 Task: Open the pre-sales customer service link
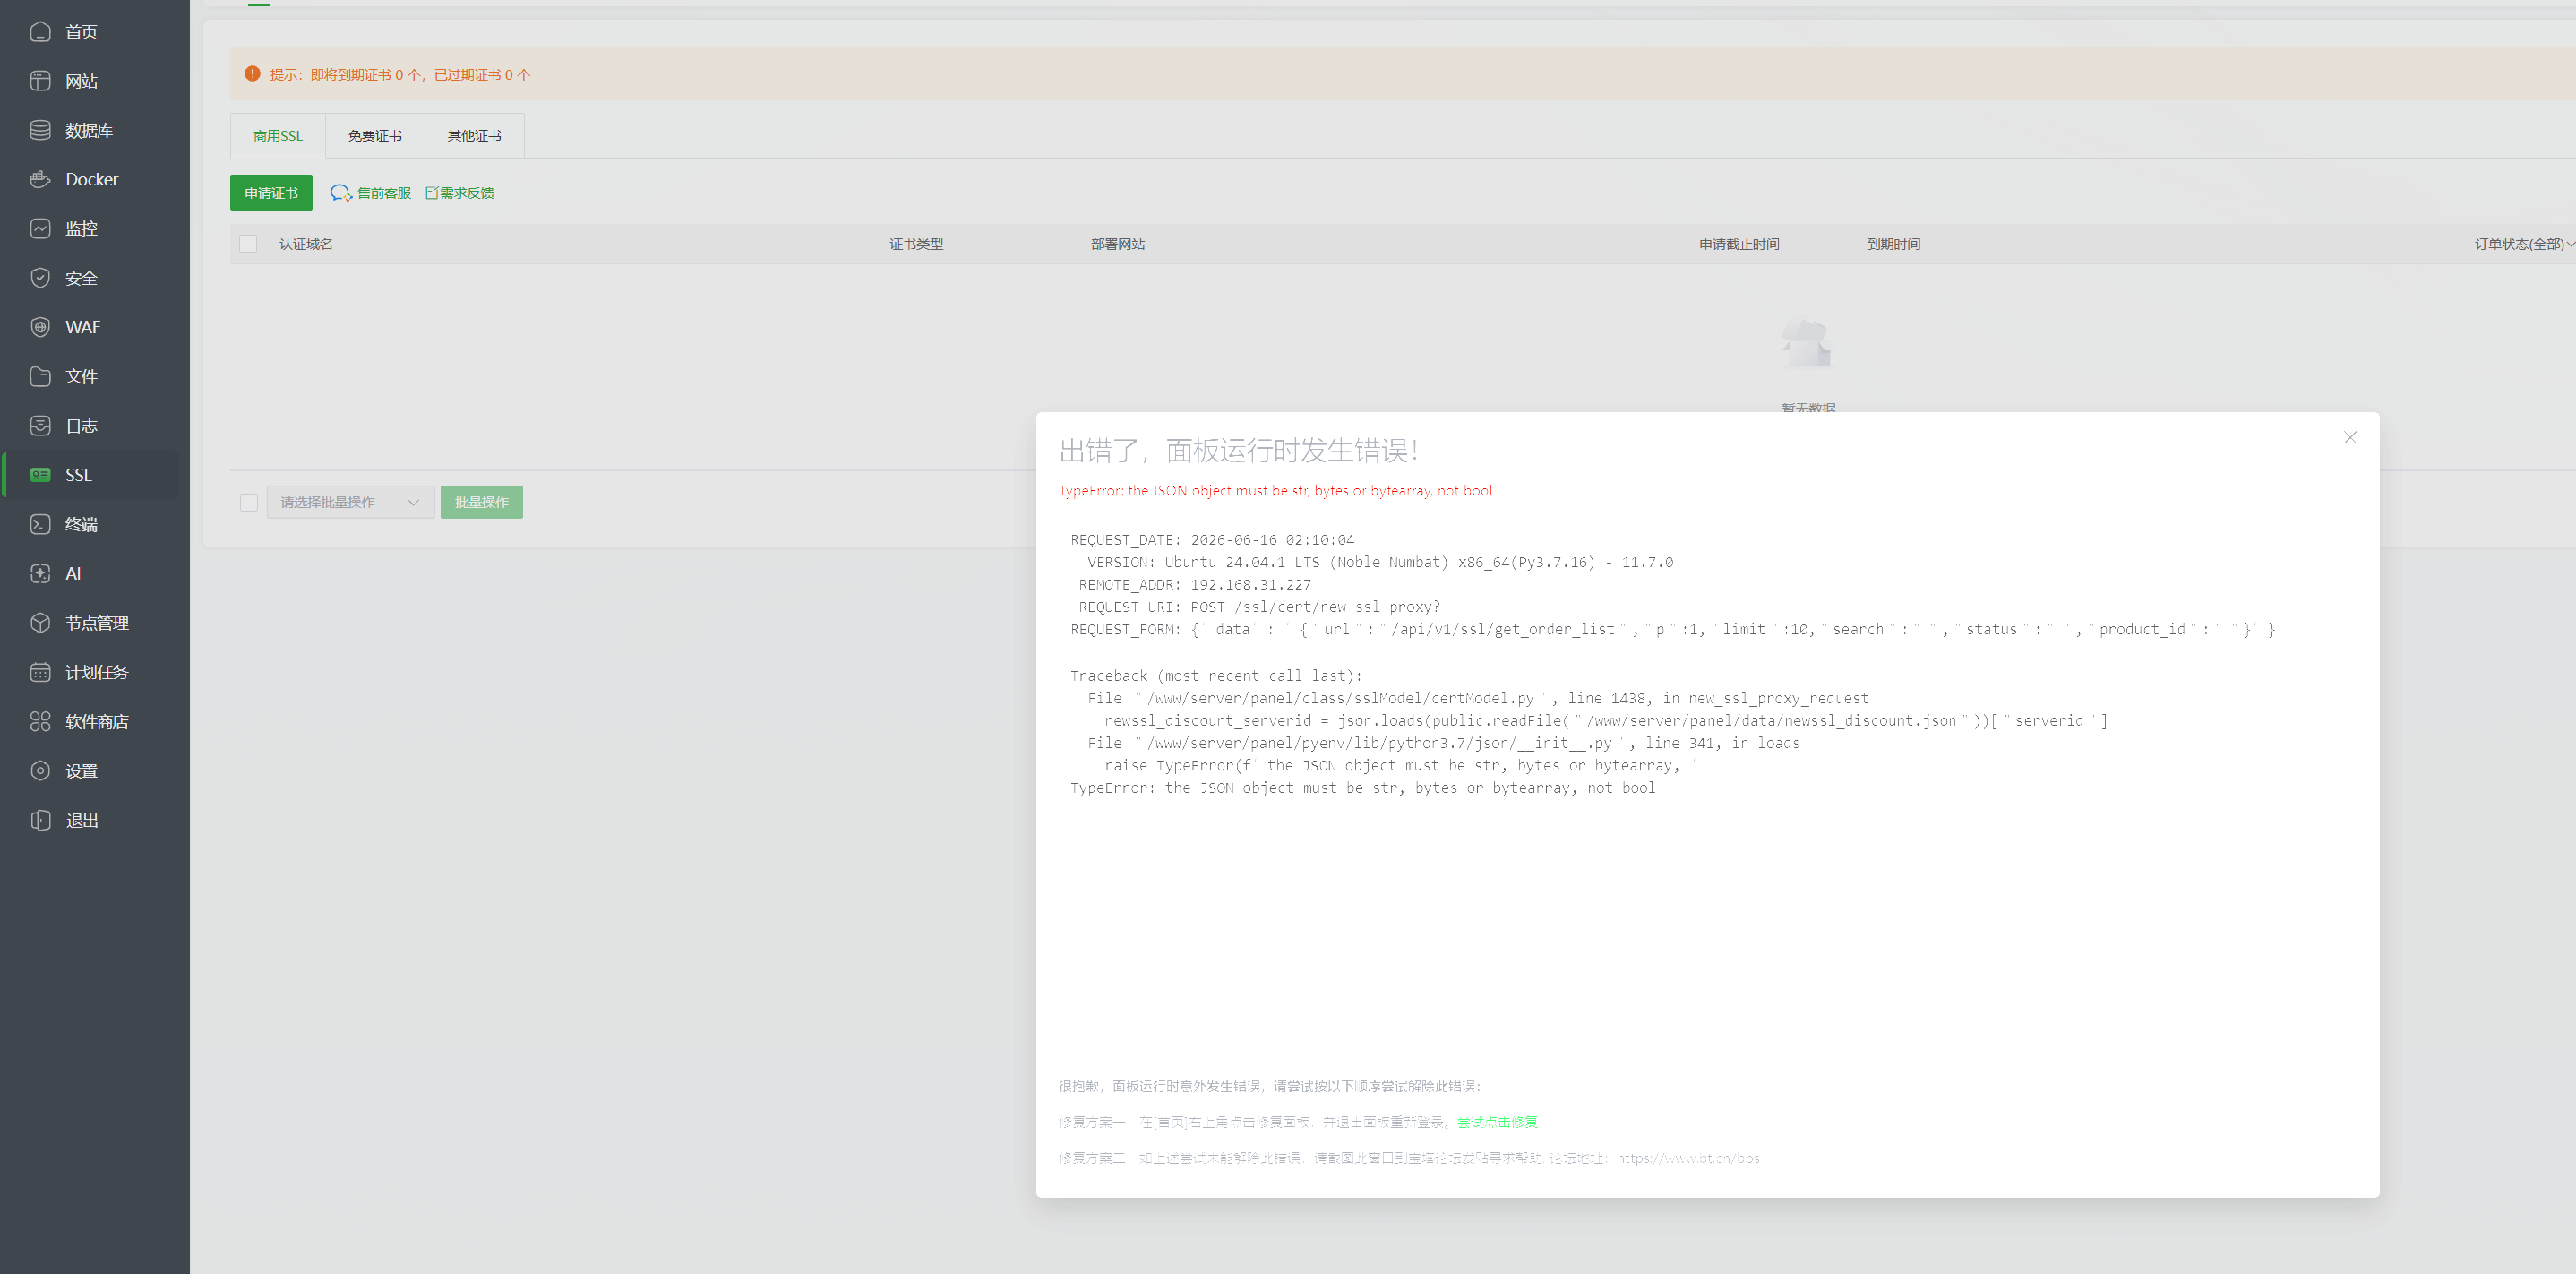371,193
